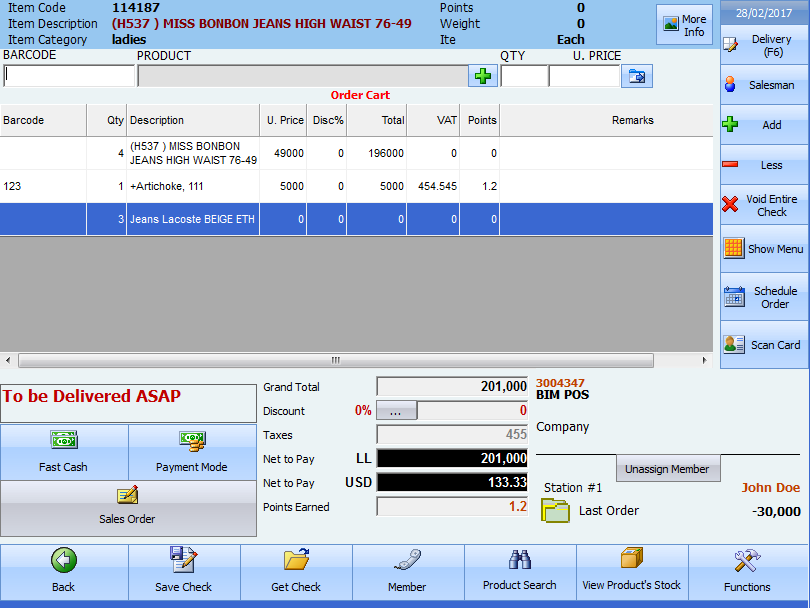Image resolution: width=810 pixels, height=608 pixels.
Task: Click the VAT column header
Action: [433, 120]
